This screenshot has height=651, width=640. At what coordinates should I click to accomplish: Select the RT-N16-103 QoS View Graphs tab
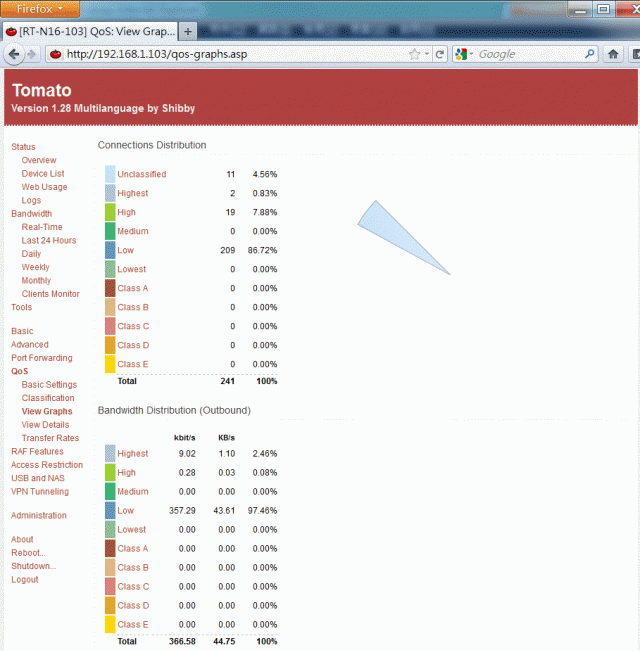(x=90, y=32)
